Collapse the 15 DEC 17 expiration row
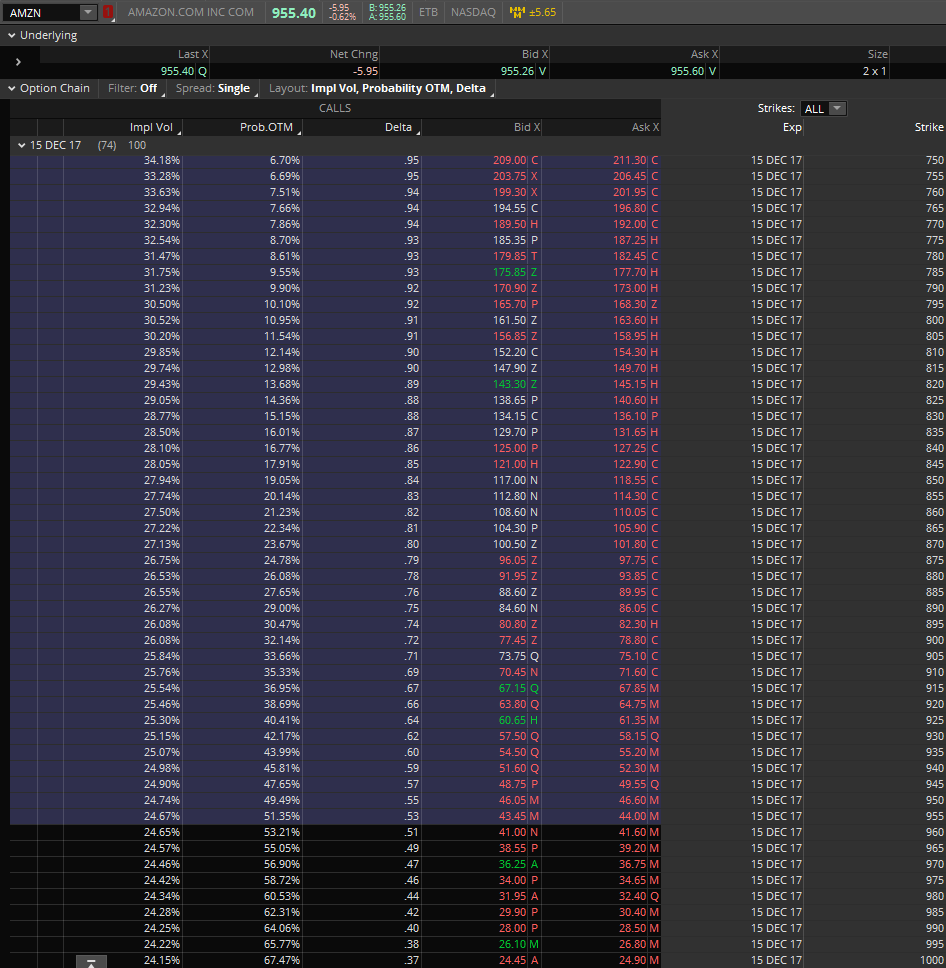Viewport: 946px width, 968px height. pos(21,145)
